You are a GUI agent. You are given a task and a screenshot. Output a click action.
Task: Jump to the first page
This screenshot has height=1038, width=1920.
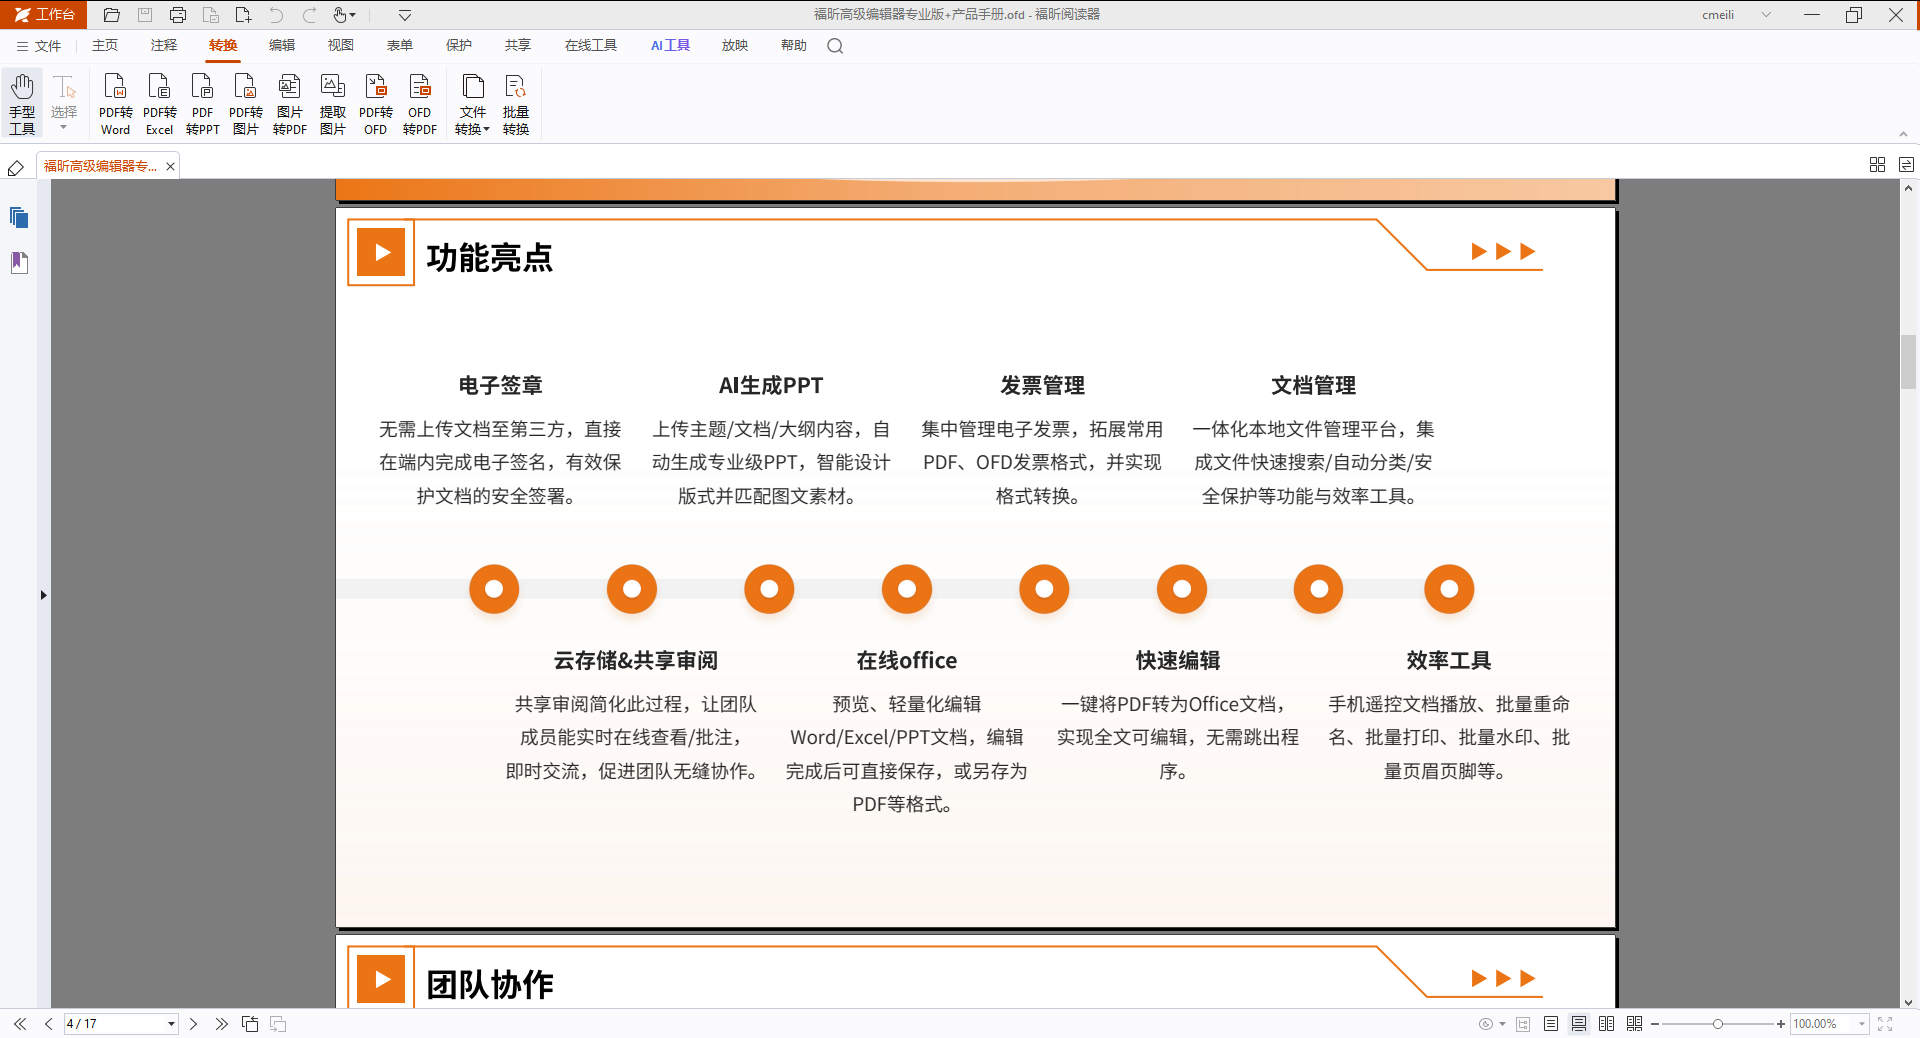pos(20,1024)
